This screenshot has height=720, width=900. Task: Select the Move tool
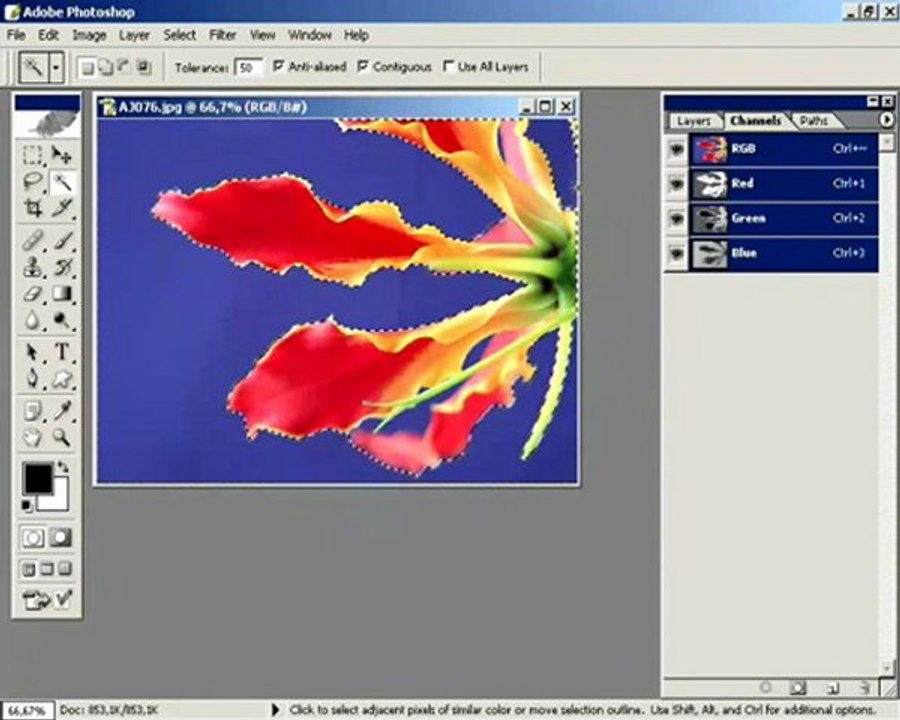[x=62, y=155]
